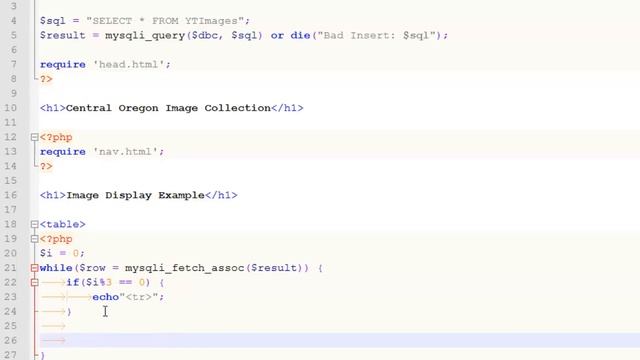Viewport: 640px width, 360px height.
Task: Click the echo keyword on line 23
Action: pyautogui.click(x=105, y=297)
